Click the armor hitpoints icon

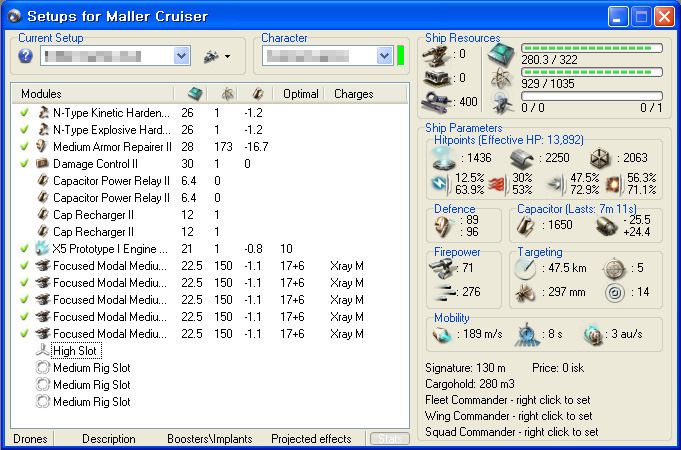click(x=522, y=158)
